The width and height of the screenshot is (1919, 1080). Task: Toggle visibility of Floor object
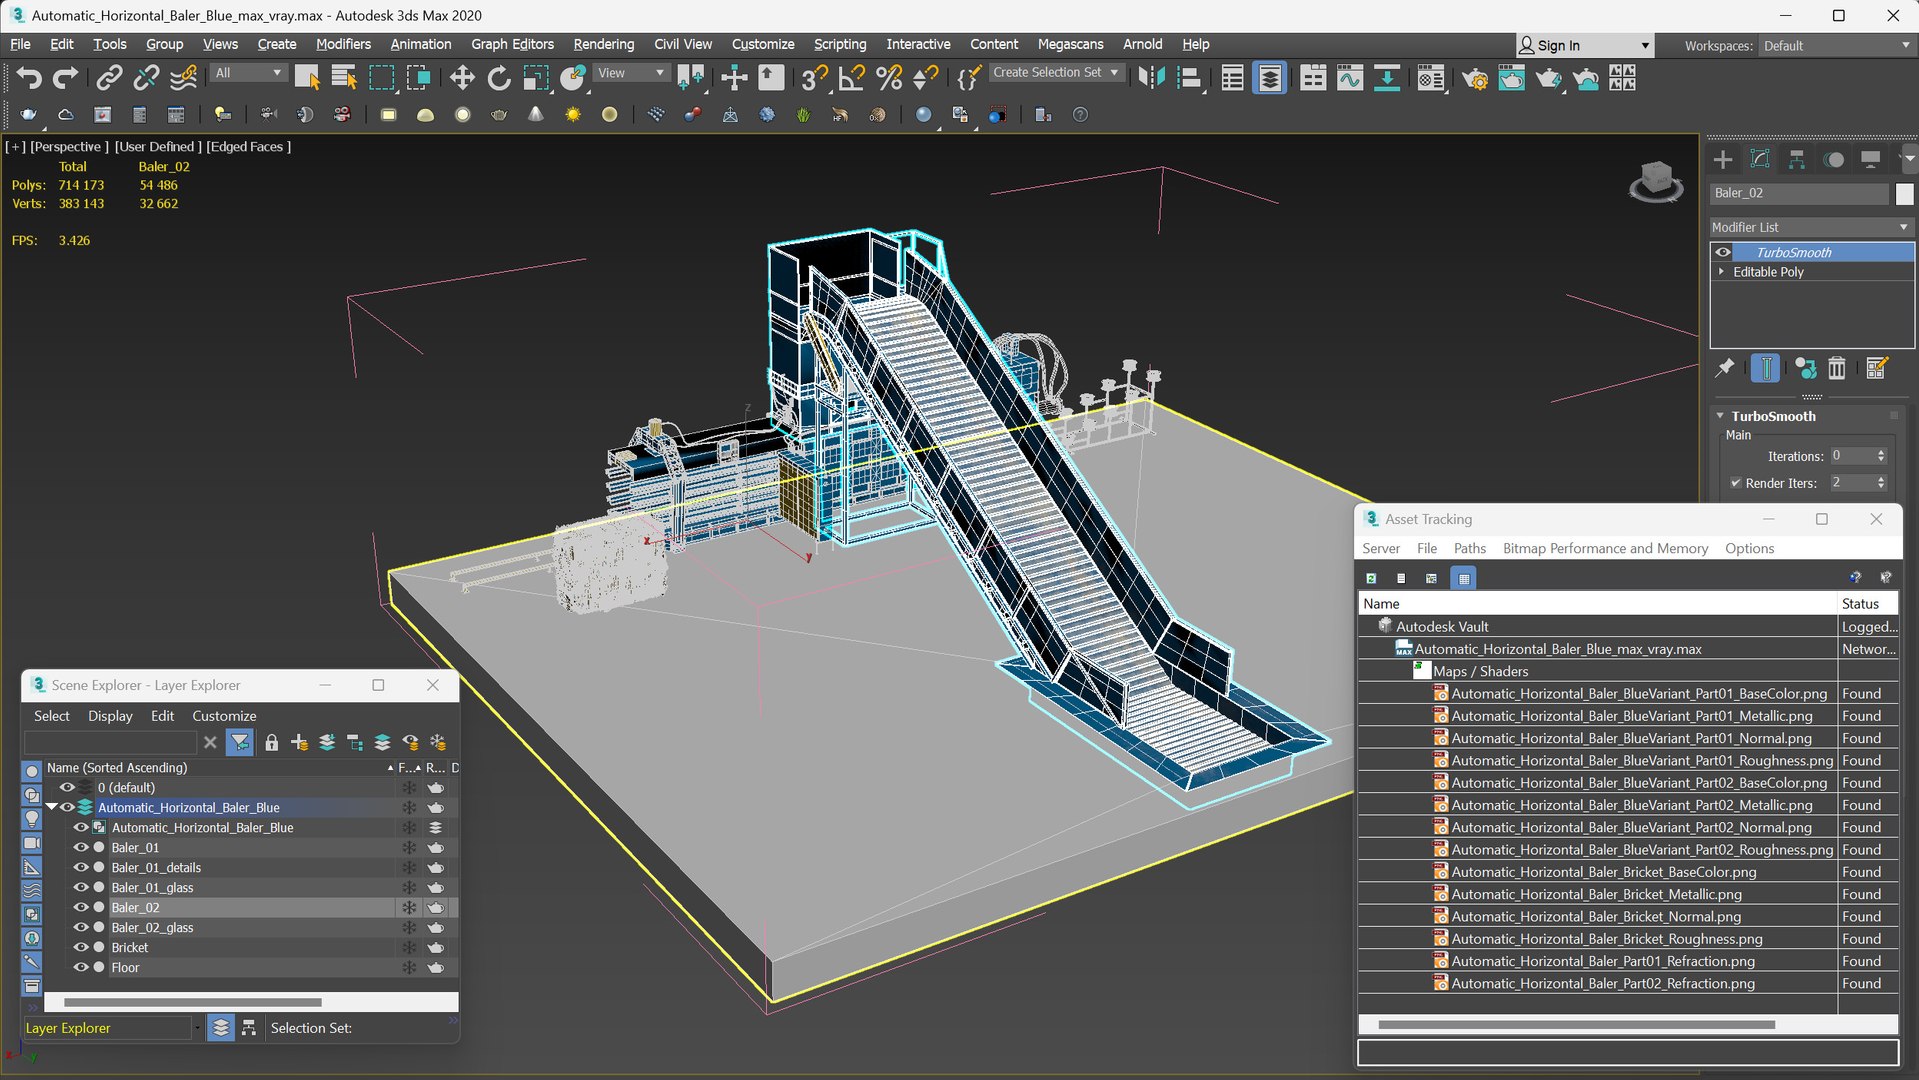[x=81, y=967]
